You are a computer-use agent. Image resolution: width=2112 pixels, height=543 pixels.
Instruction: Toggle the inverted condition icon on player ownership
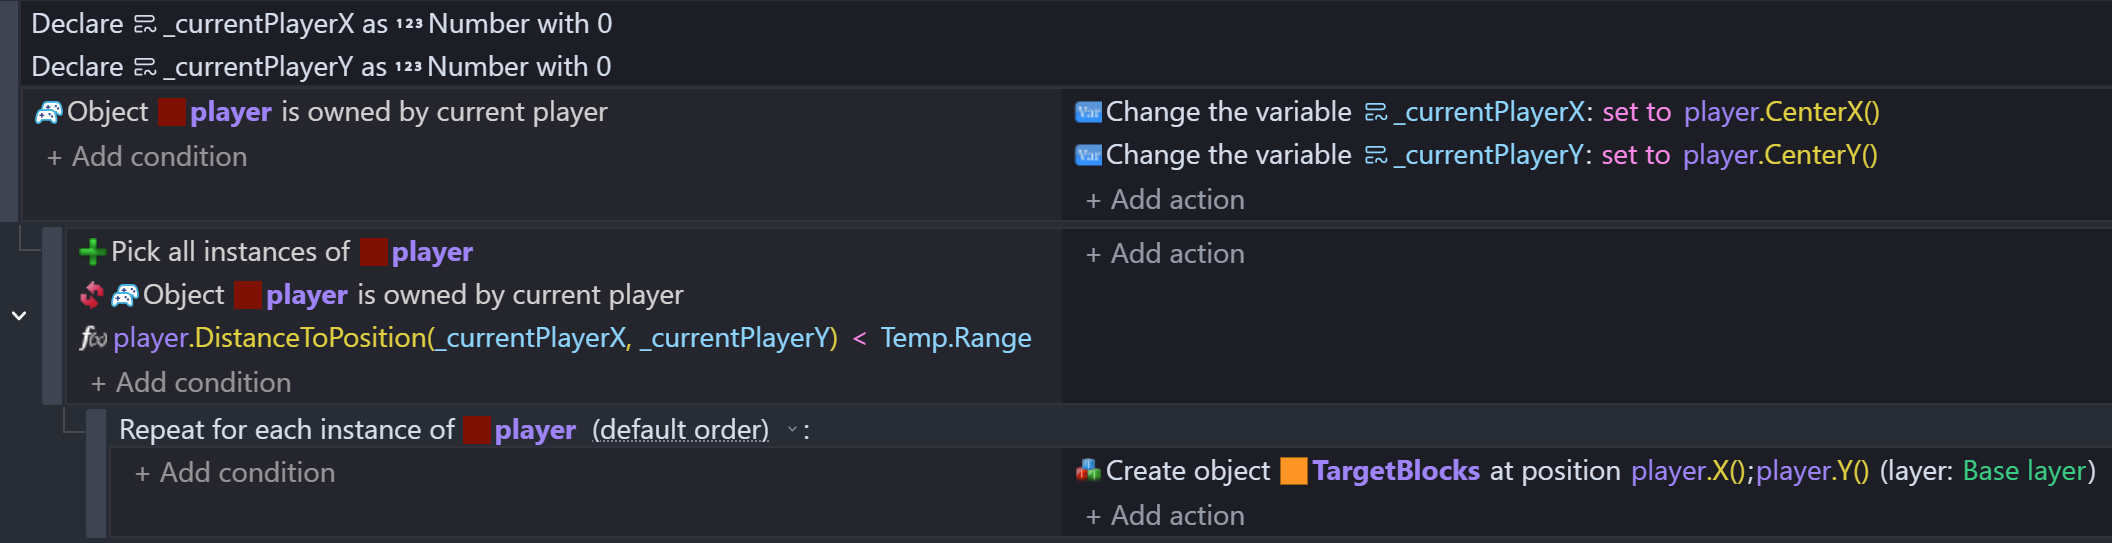[92, 295]
